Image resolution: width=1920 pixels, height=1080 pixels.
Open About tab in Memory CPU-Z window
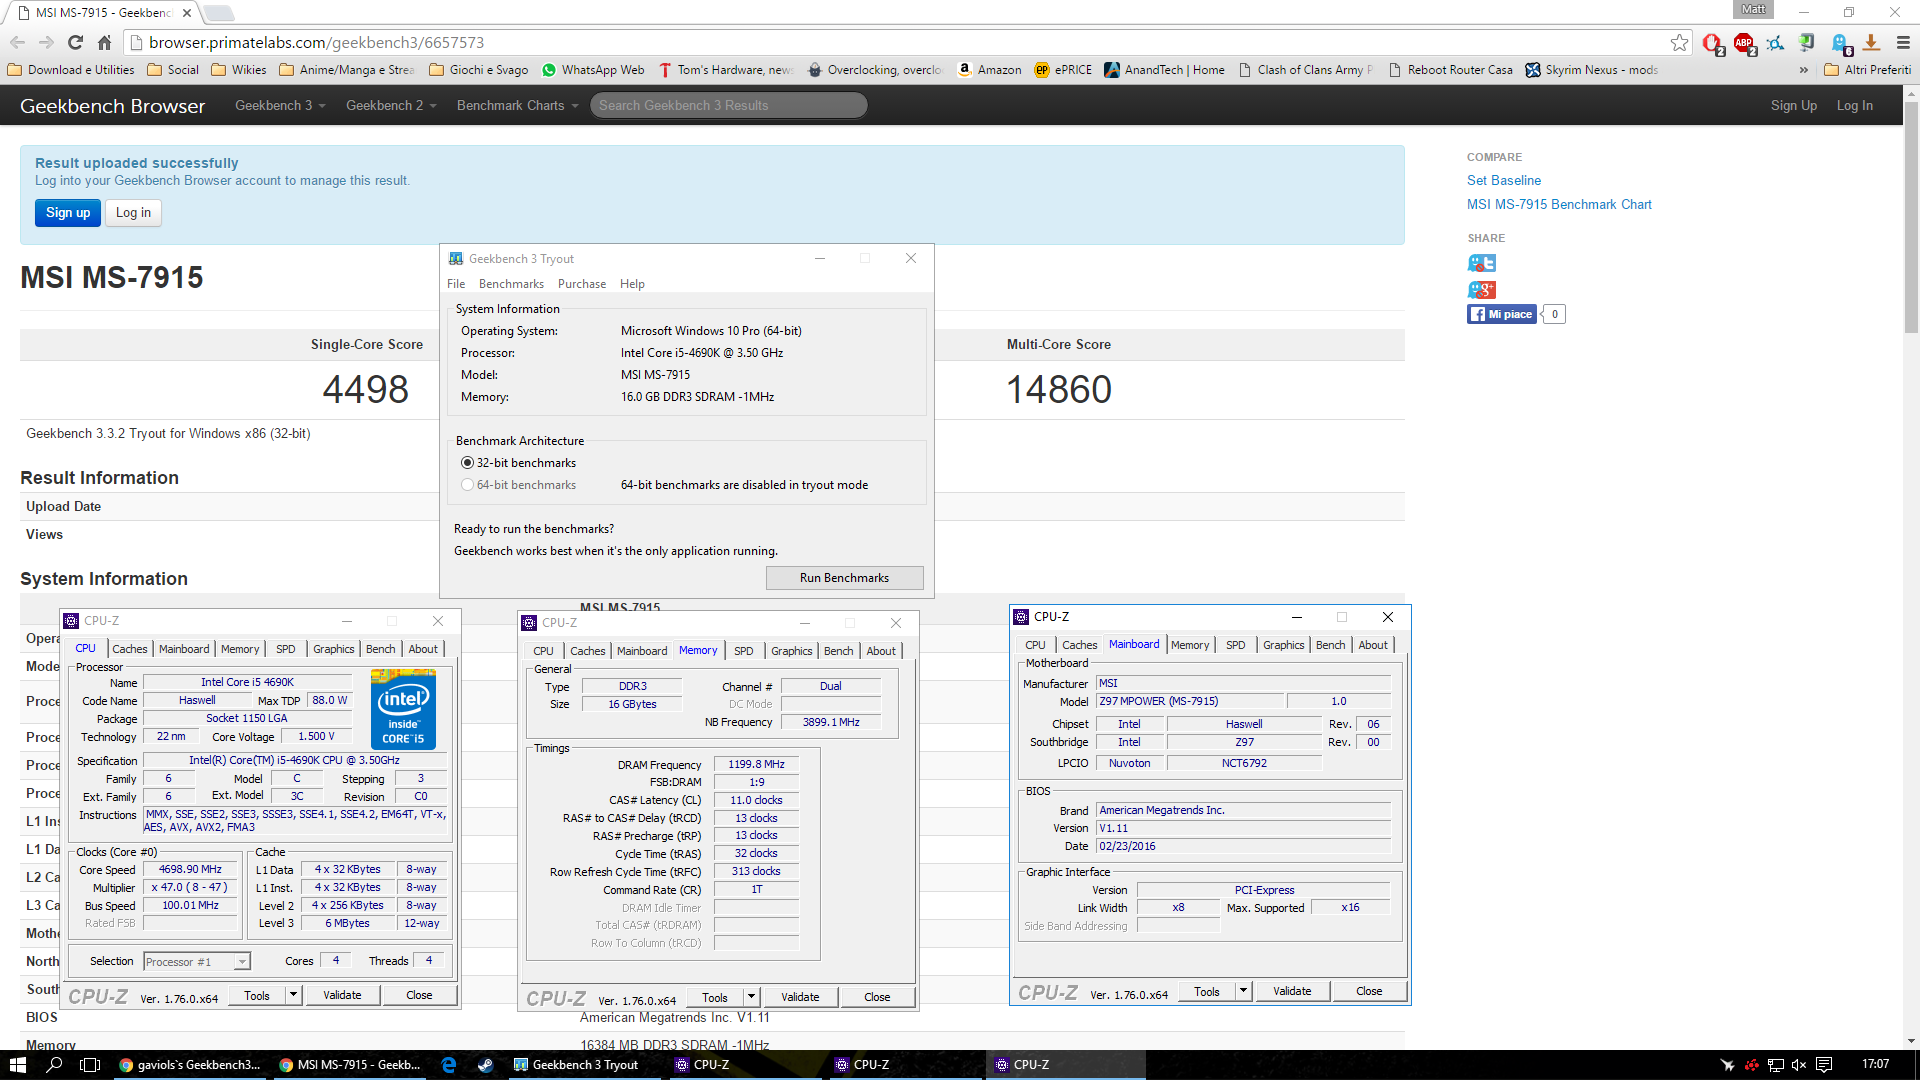pos(881,651)
